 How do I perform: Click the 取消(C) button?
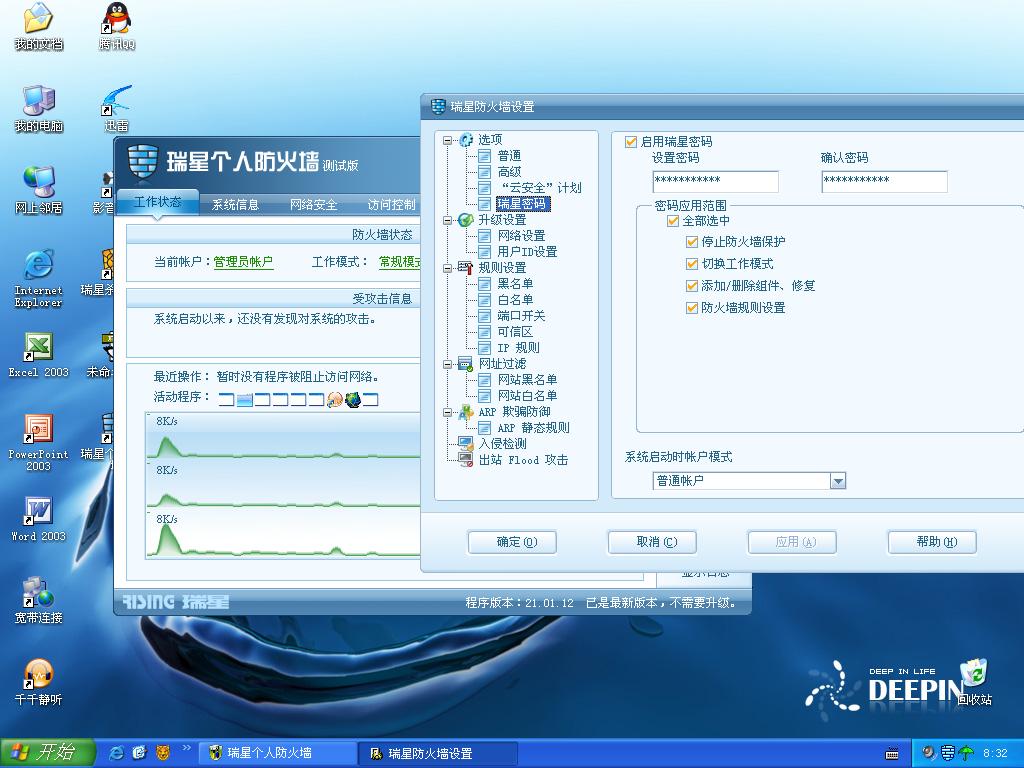click(x=652, y=542)
